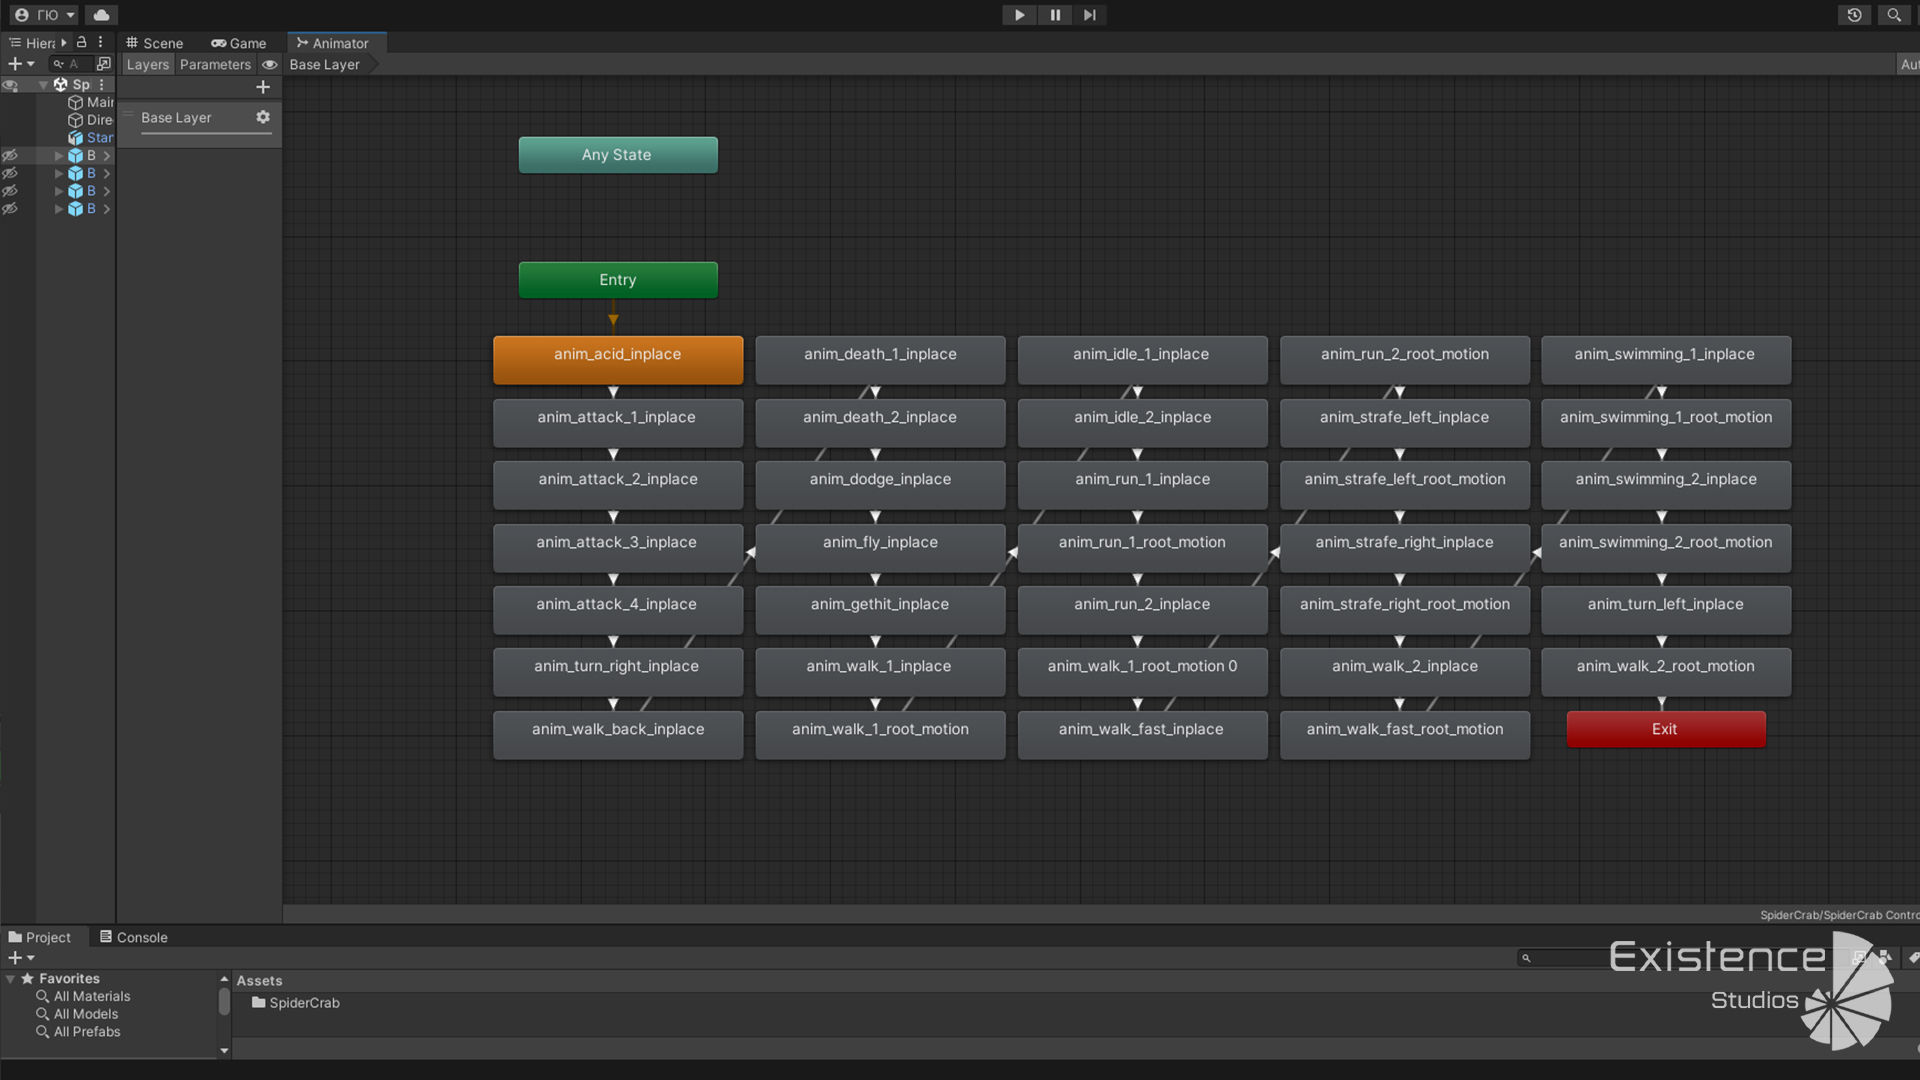Open the undo history icon
Screen dimensions: 1920x1080
click(1854, 15)
